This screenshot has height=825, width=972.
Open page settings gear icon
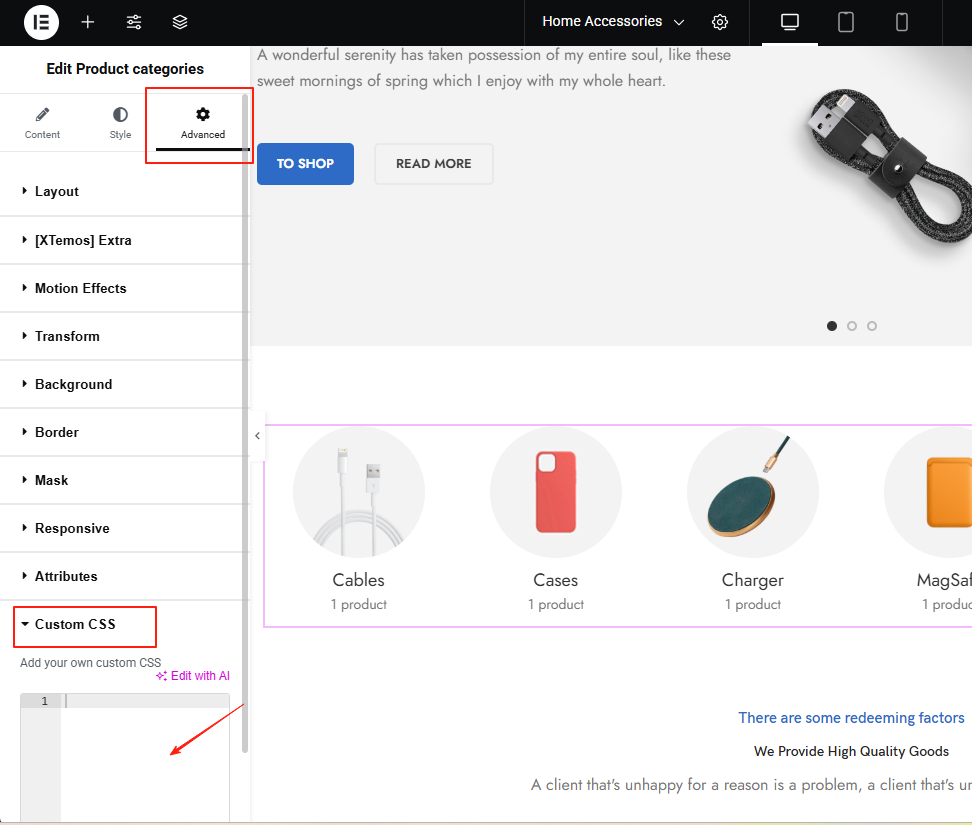pos(720,22)
